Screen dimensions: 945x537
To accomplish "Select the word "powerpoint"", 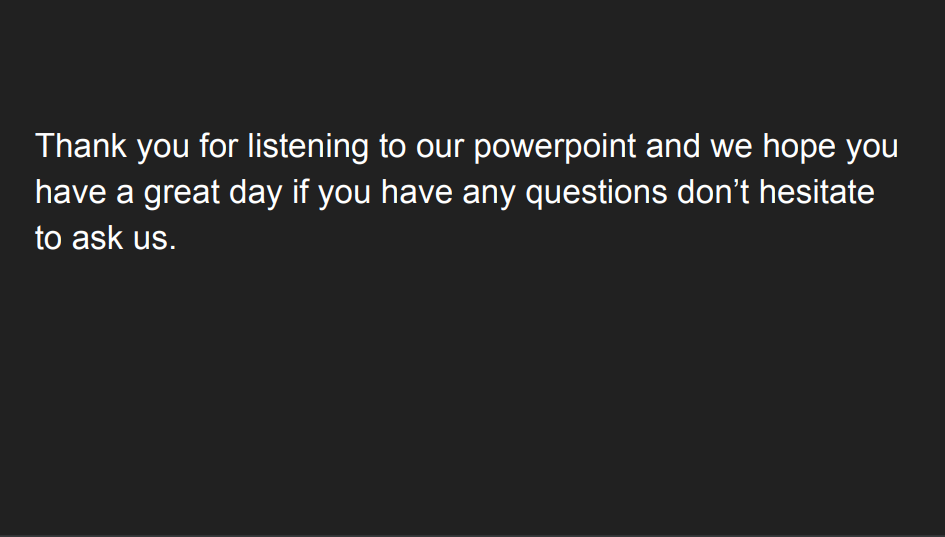I will pos(555,148).
